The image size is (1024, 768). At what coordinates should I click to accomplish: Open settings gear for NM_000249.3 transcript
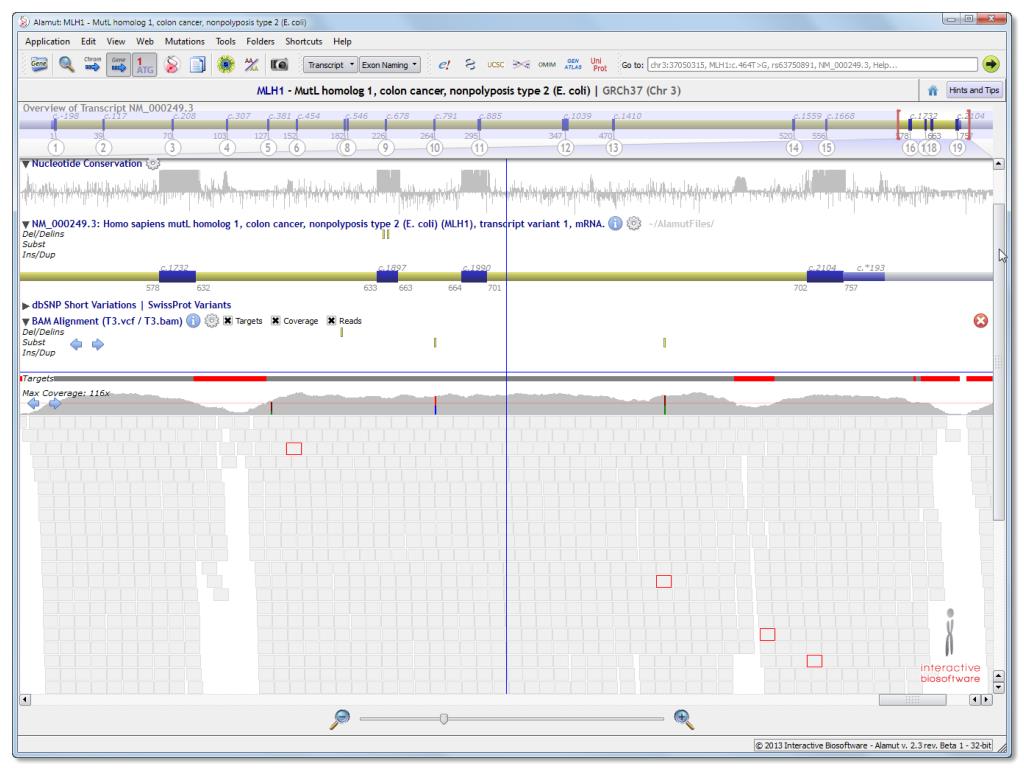tap(633, 223)
